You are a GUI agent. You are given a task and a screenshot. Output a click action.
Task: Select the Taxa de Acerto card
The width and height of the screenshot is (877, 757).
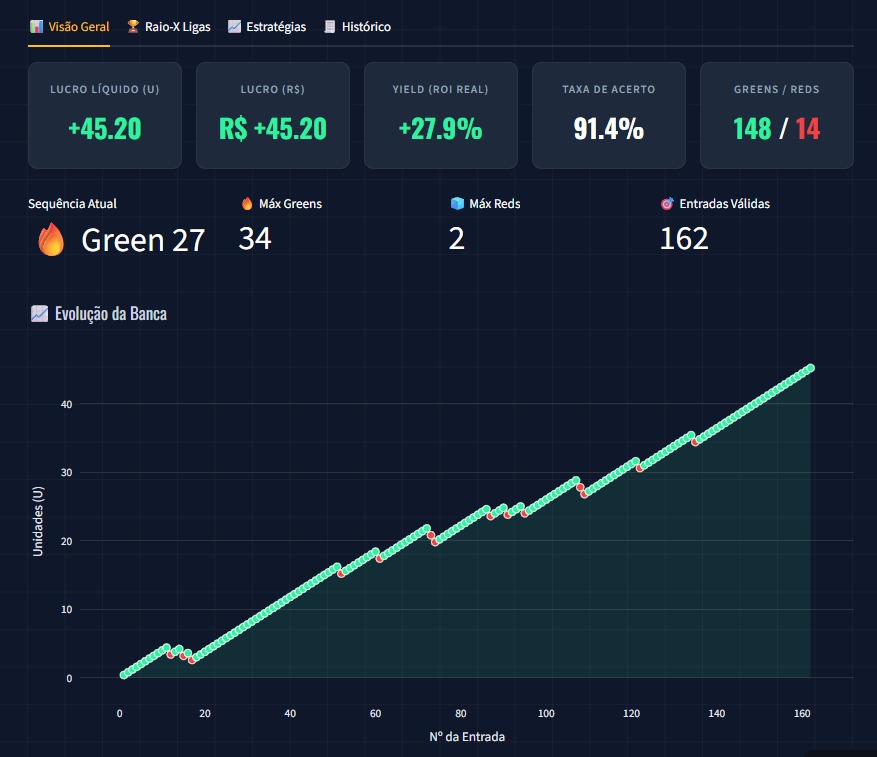click(x=609, y=115)
